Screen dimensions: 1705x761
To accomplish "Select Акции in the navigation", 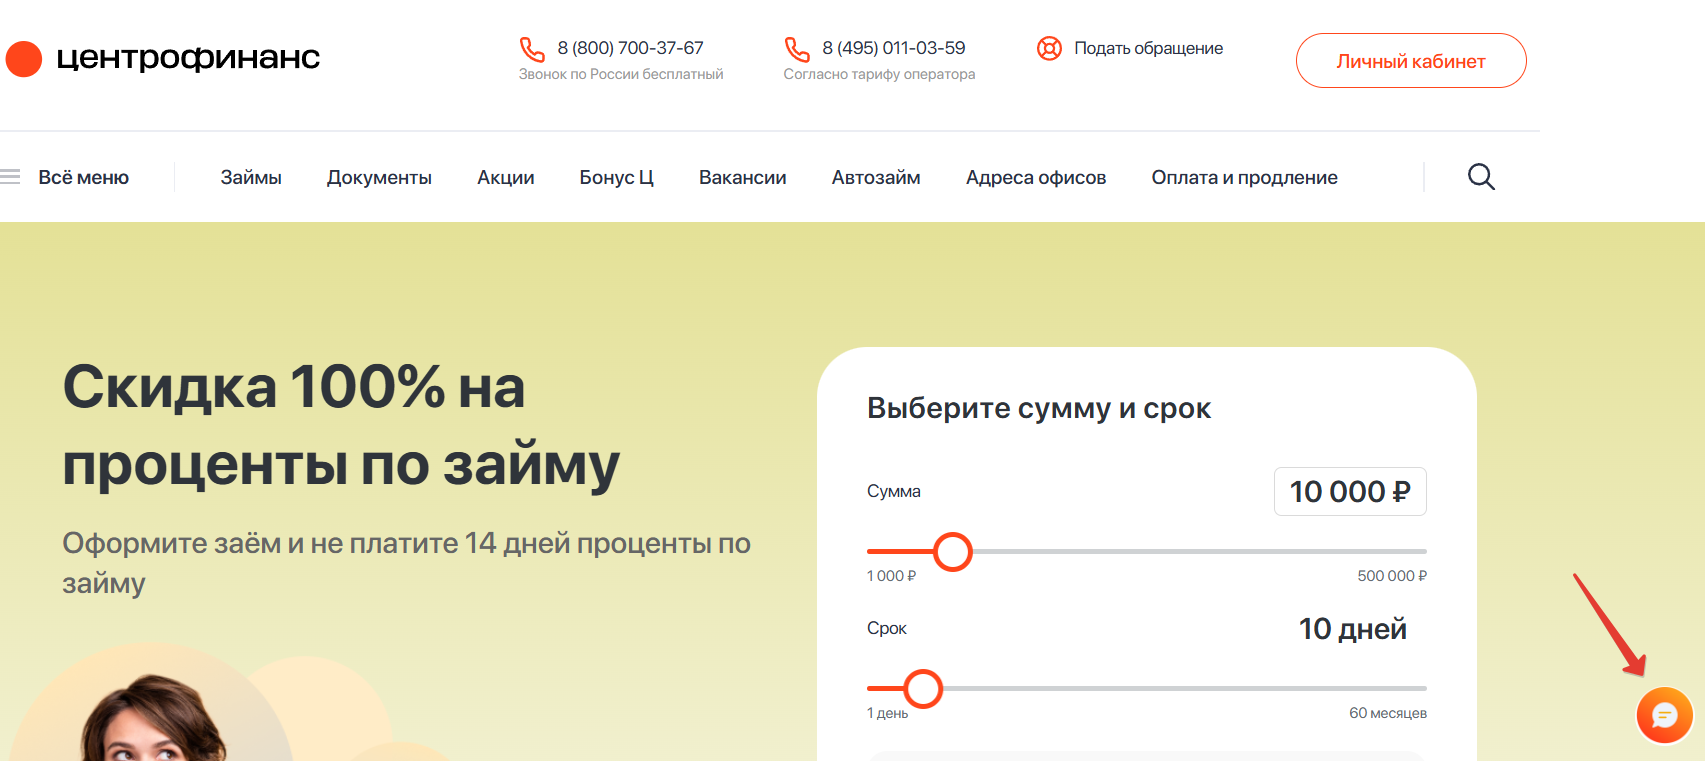I will 506,177.
